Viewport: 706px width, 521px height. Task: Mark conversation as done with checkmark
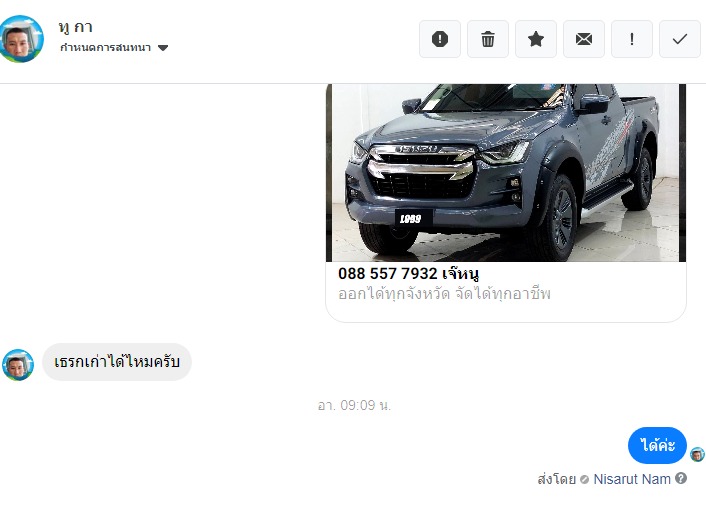click(680, 39)
